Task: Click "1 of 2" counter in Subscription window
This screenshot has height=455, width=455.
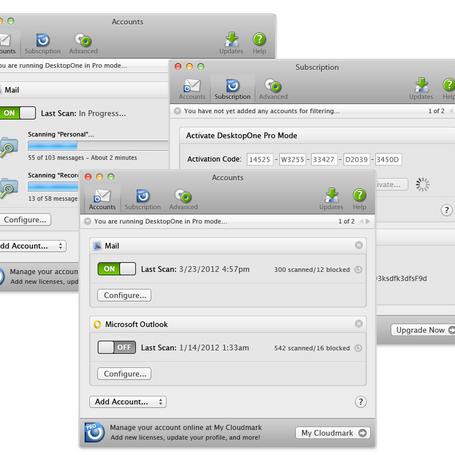Action: [436, 111]
